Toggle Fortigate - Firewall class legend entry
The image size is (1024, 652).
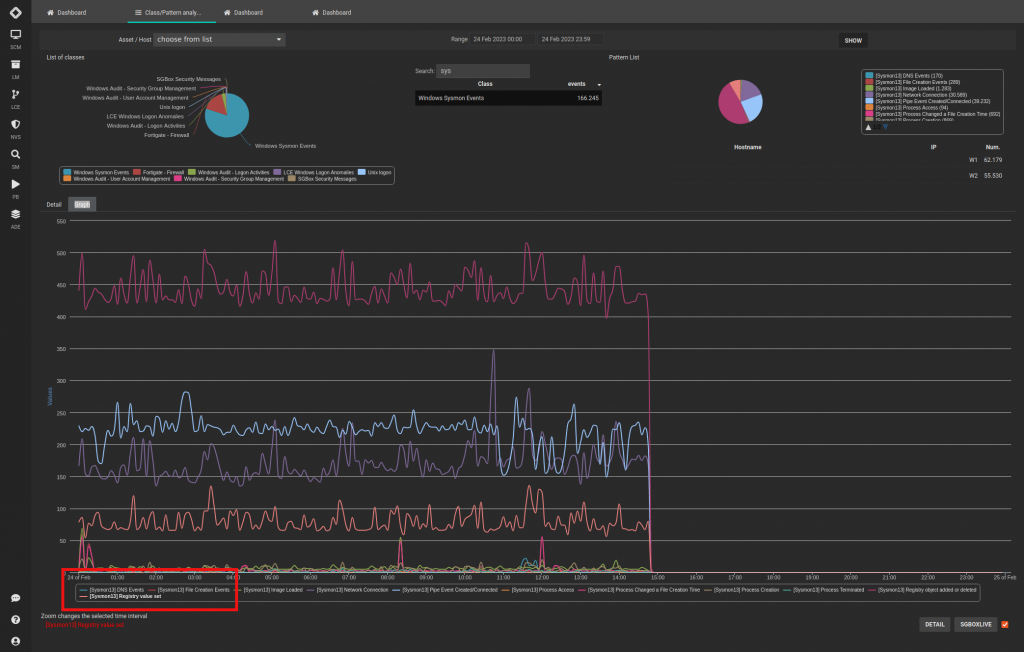(x=159, y=172)
